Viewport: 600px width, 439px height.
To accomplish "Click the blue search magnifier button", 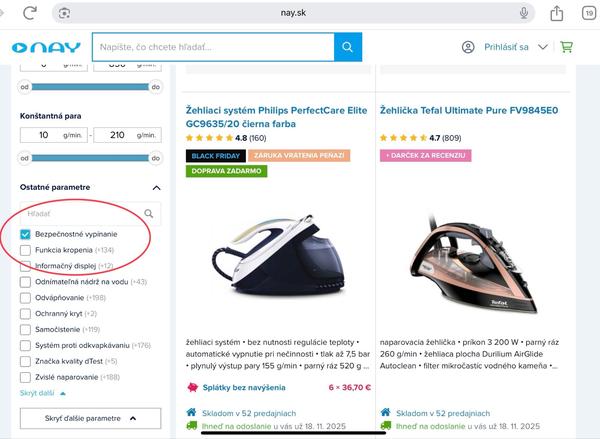I will click(x=347, y=47).
